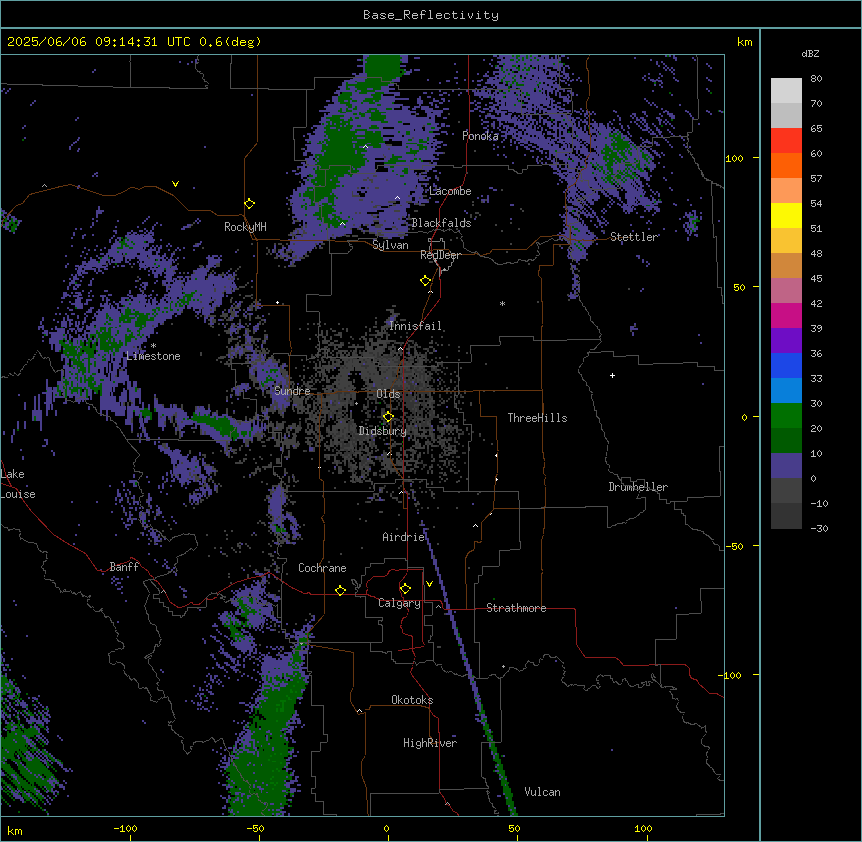Select the Cochrane map label

tap(322, 568)
